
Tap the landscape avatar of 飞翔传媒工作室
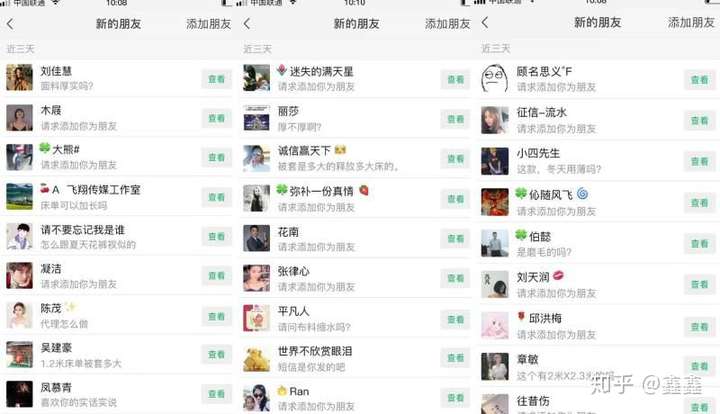19,196
